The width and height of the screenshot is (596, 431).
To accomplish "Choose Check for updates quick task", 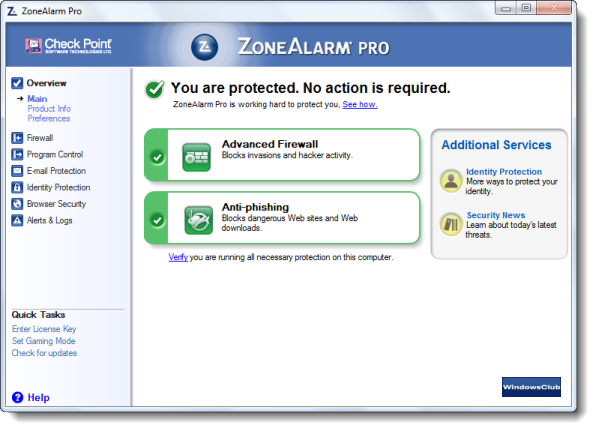I will [44, 353].
